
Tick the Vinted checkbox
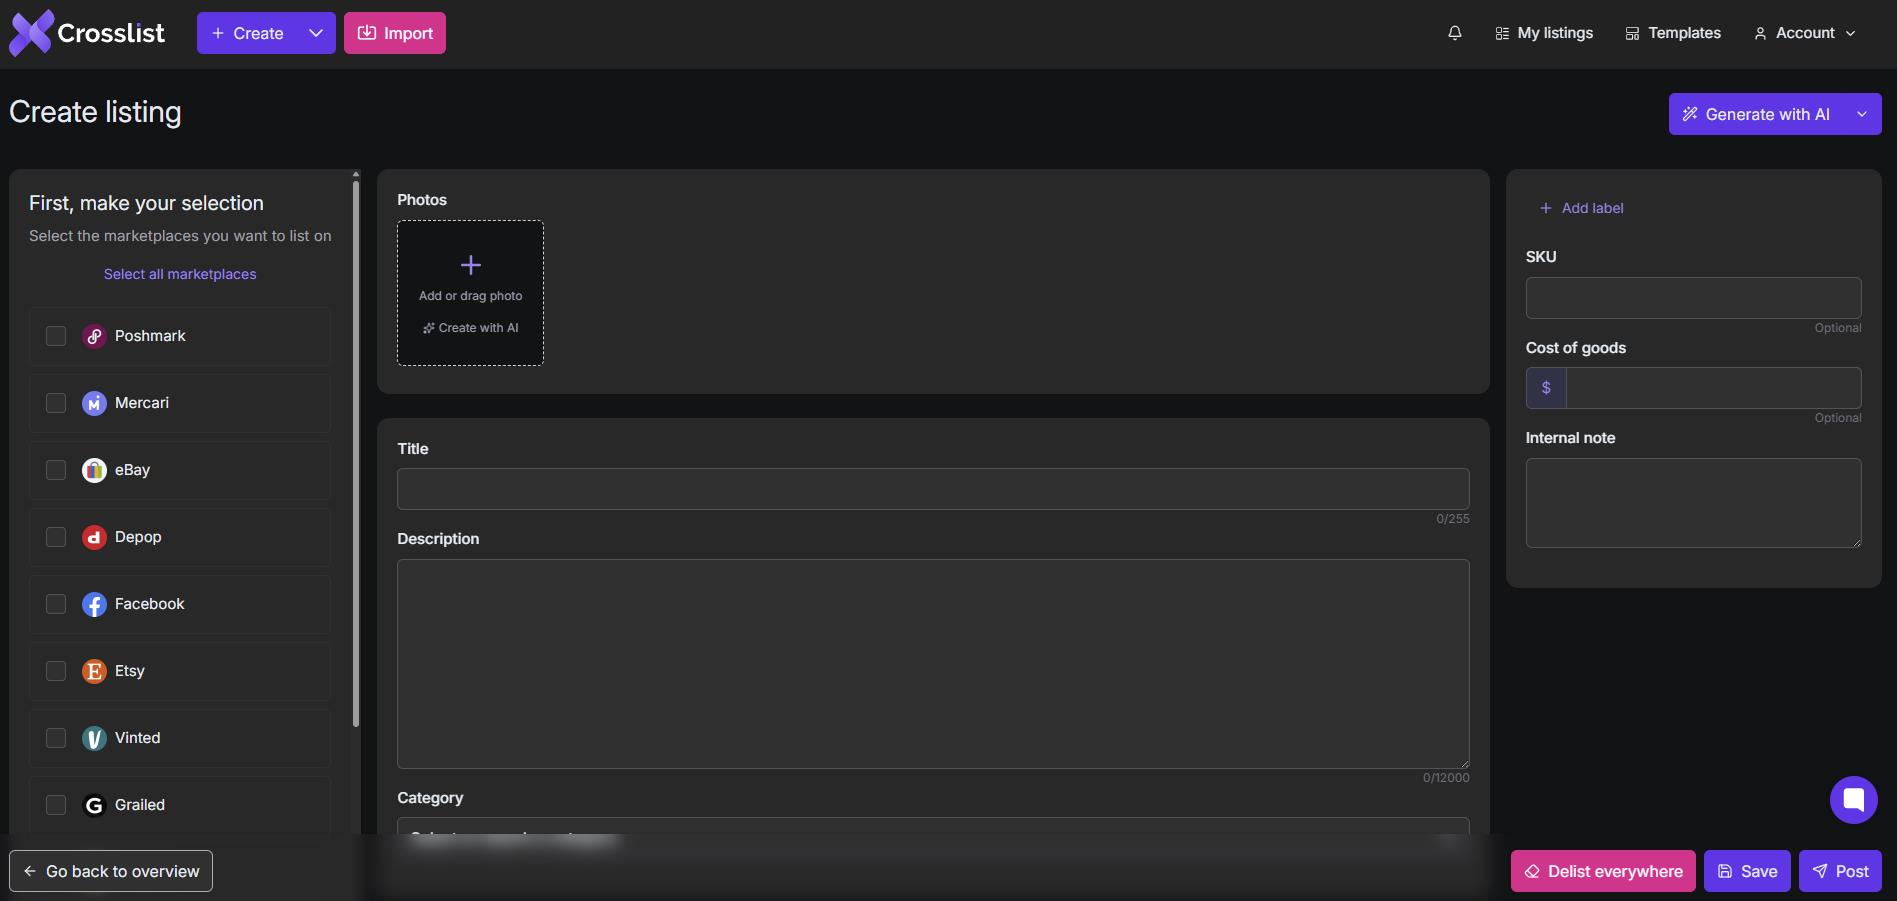point(56,738)
